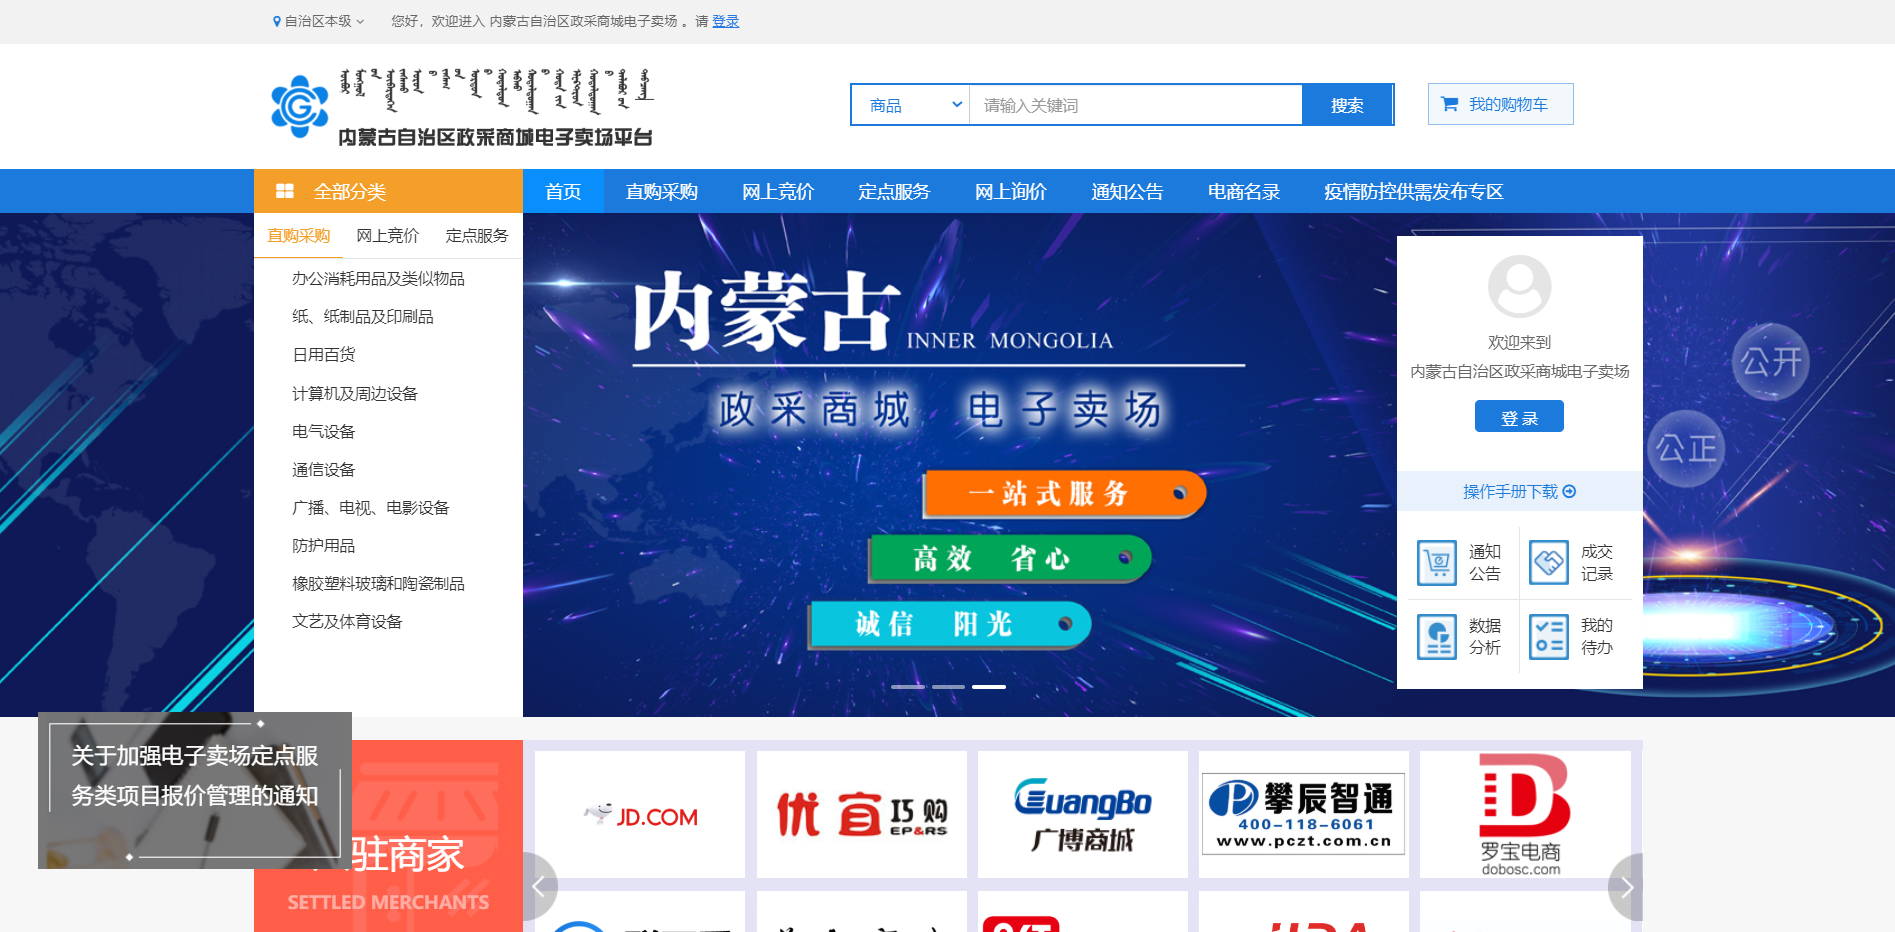Click the user avatar placeholder icon
This screenshot has width=1895, height=932.
pyautogui.click(x=1520, y=287)
